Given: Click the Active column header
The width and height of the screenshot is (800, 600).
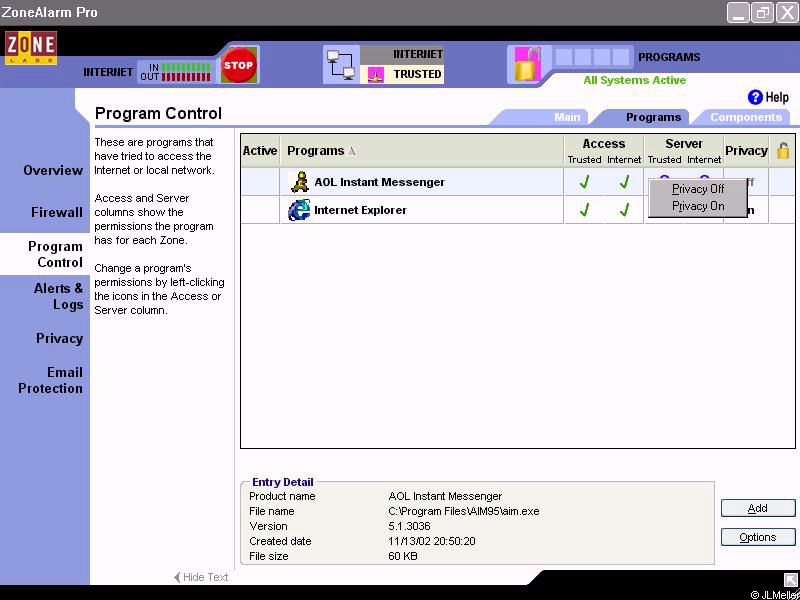Looking at the screenshot, I should coord(260,151).
